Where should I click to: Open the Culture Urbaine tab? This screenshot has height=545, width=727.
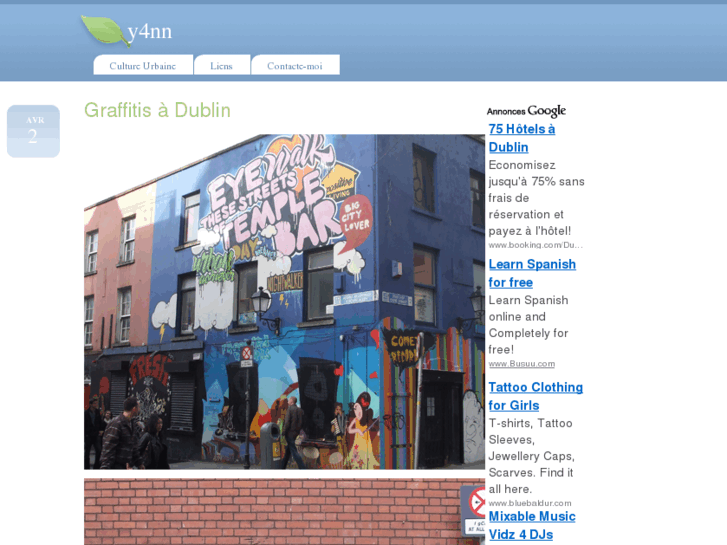coord(143,65)
